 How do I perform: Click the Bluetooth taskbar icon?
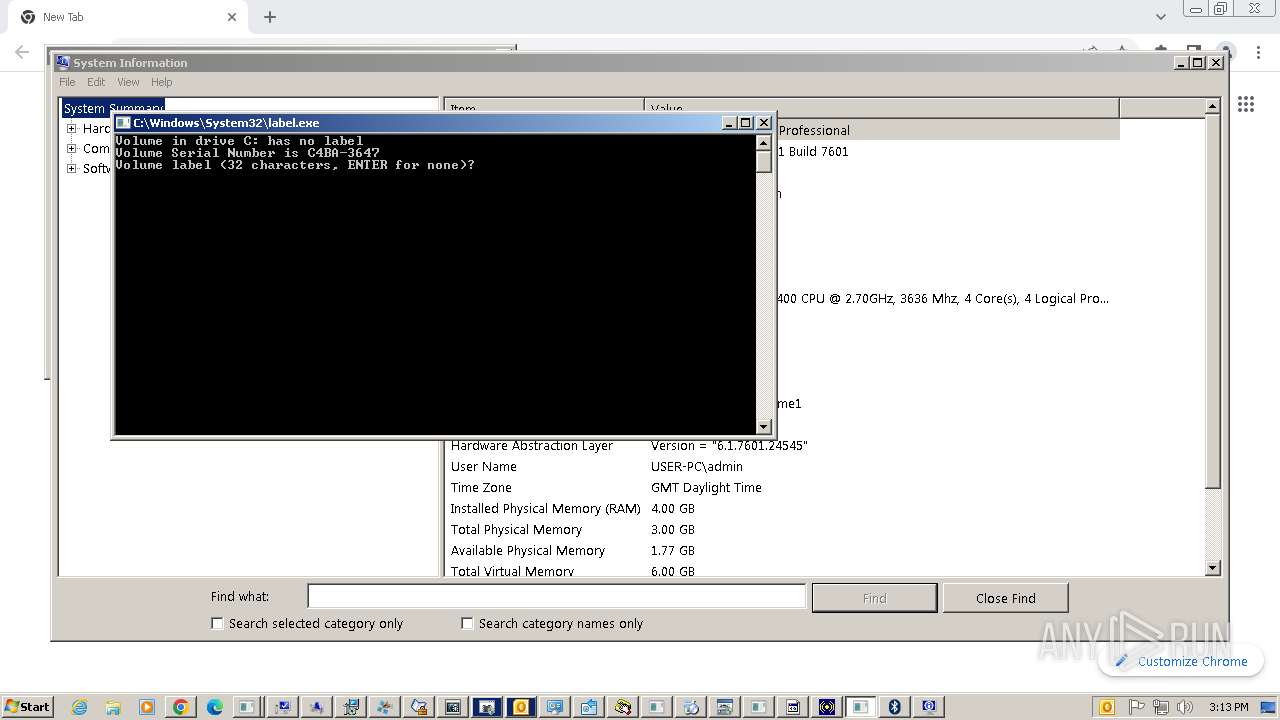[895, 707]
